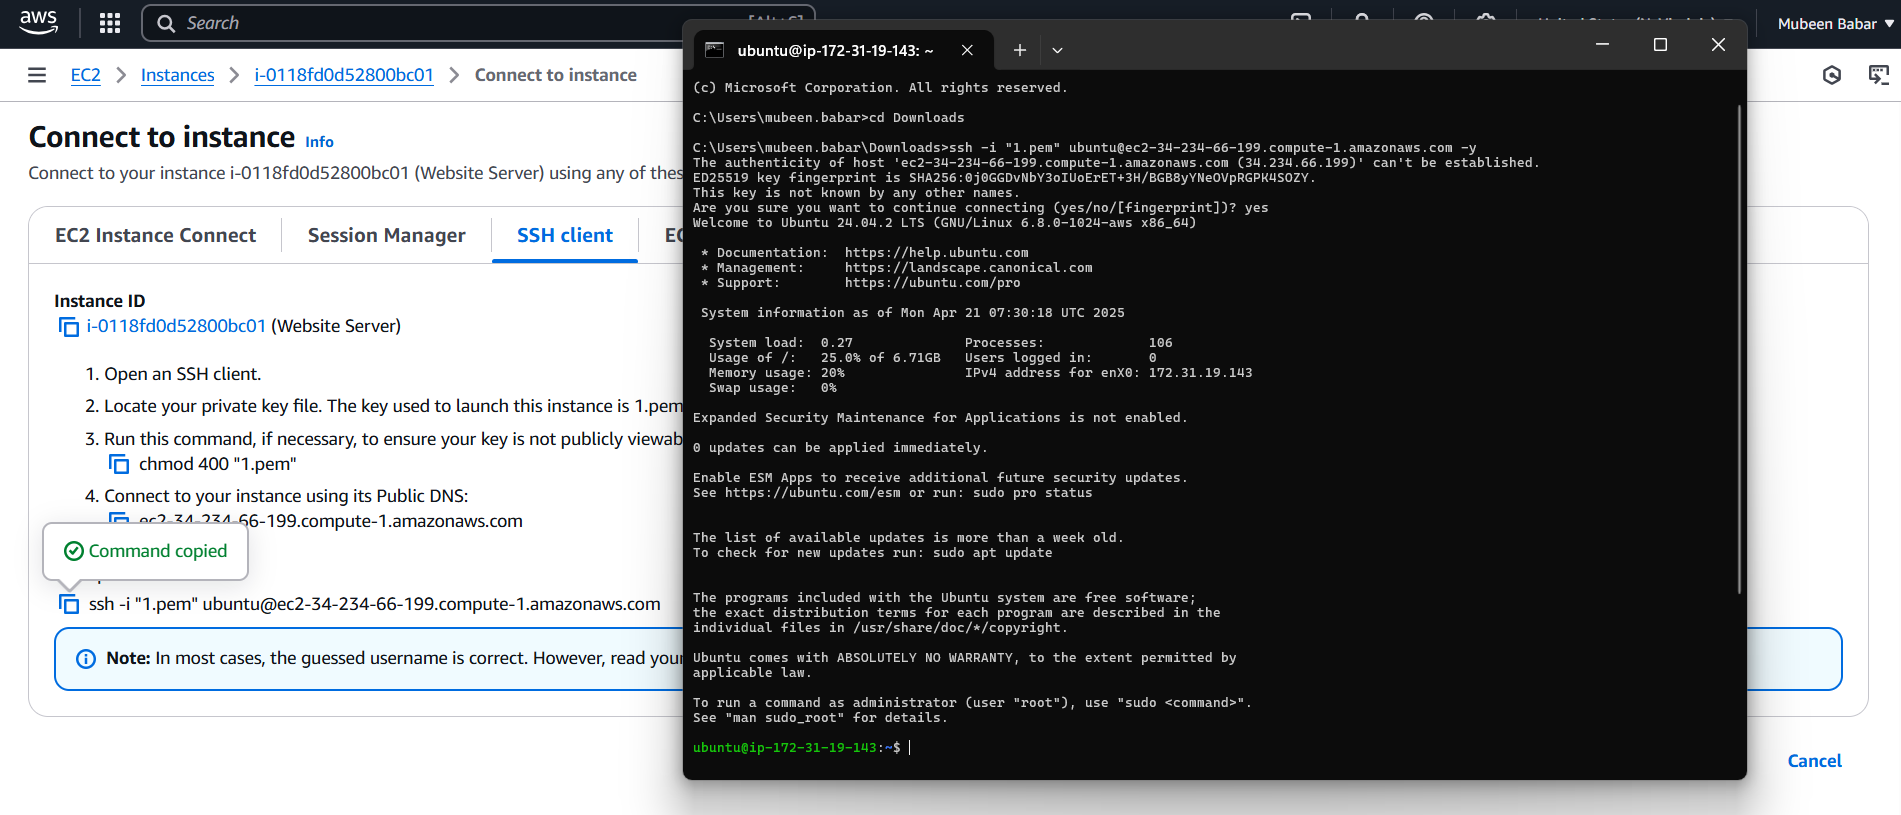Click the Public DNS hostname text

[331, 521]
